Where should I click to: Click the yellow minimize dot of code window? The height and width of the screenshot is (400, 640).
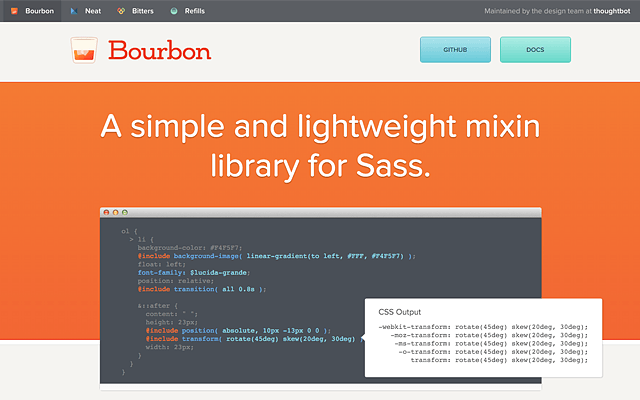point(116,212)
